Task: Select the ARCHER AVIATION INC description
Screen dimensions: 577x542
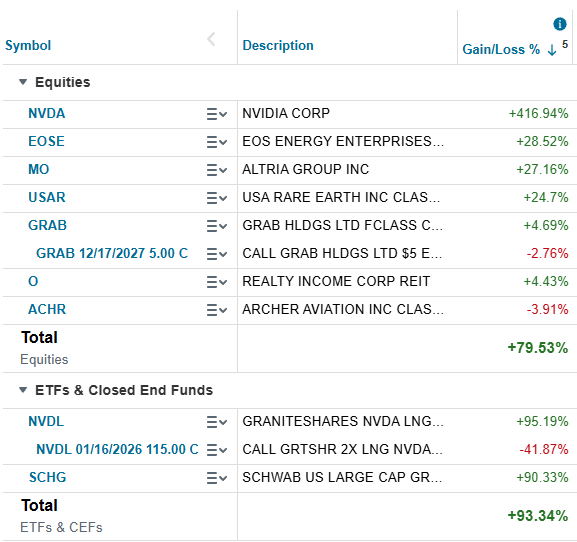Action: point(343,309)
